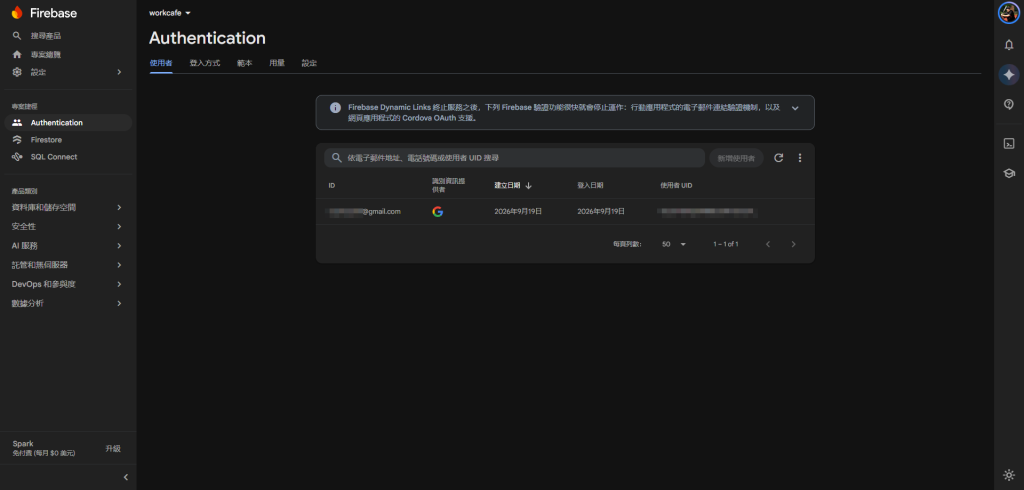Click the Spark plan label
1024x490 pixels.
pyautogui.click(x=23, y=444)
